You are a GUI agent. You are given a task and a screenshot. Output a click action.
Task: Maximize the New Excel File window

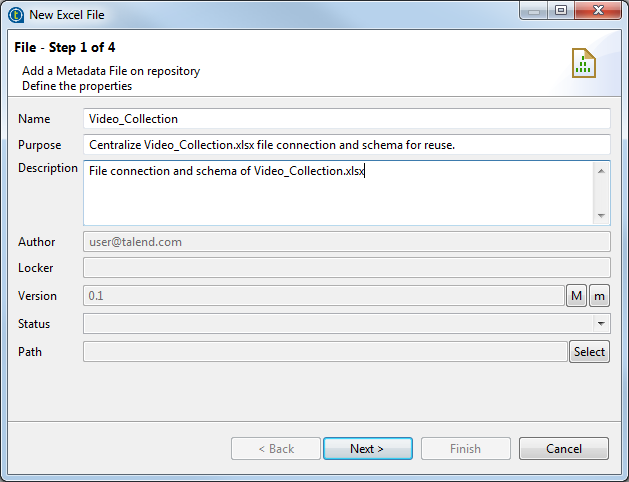coord(560,14)
